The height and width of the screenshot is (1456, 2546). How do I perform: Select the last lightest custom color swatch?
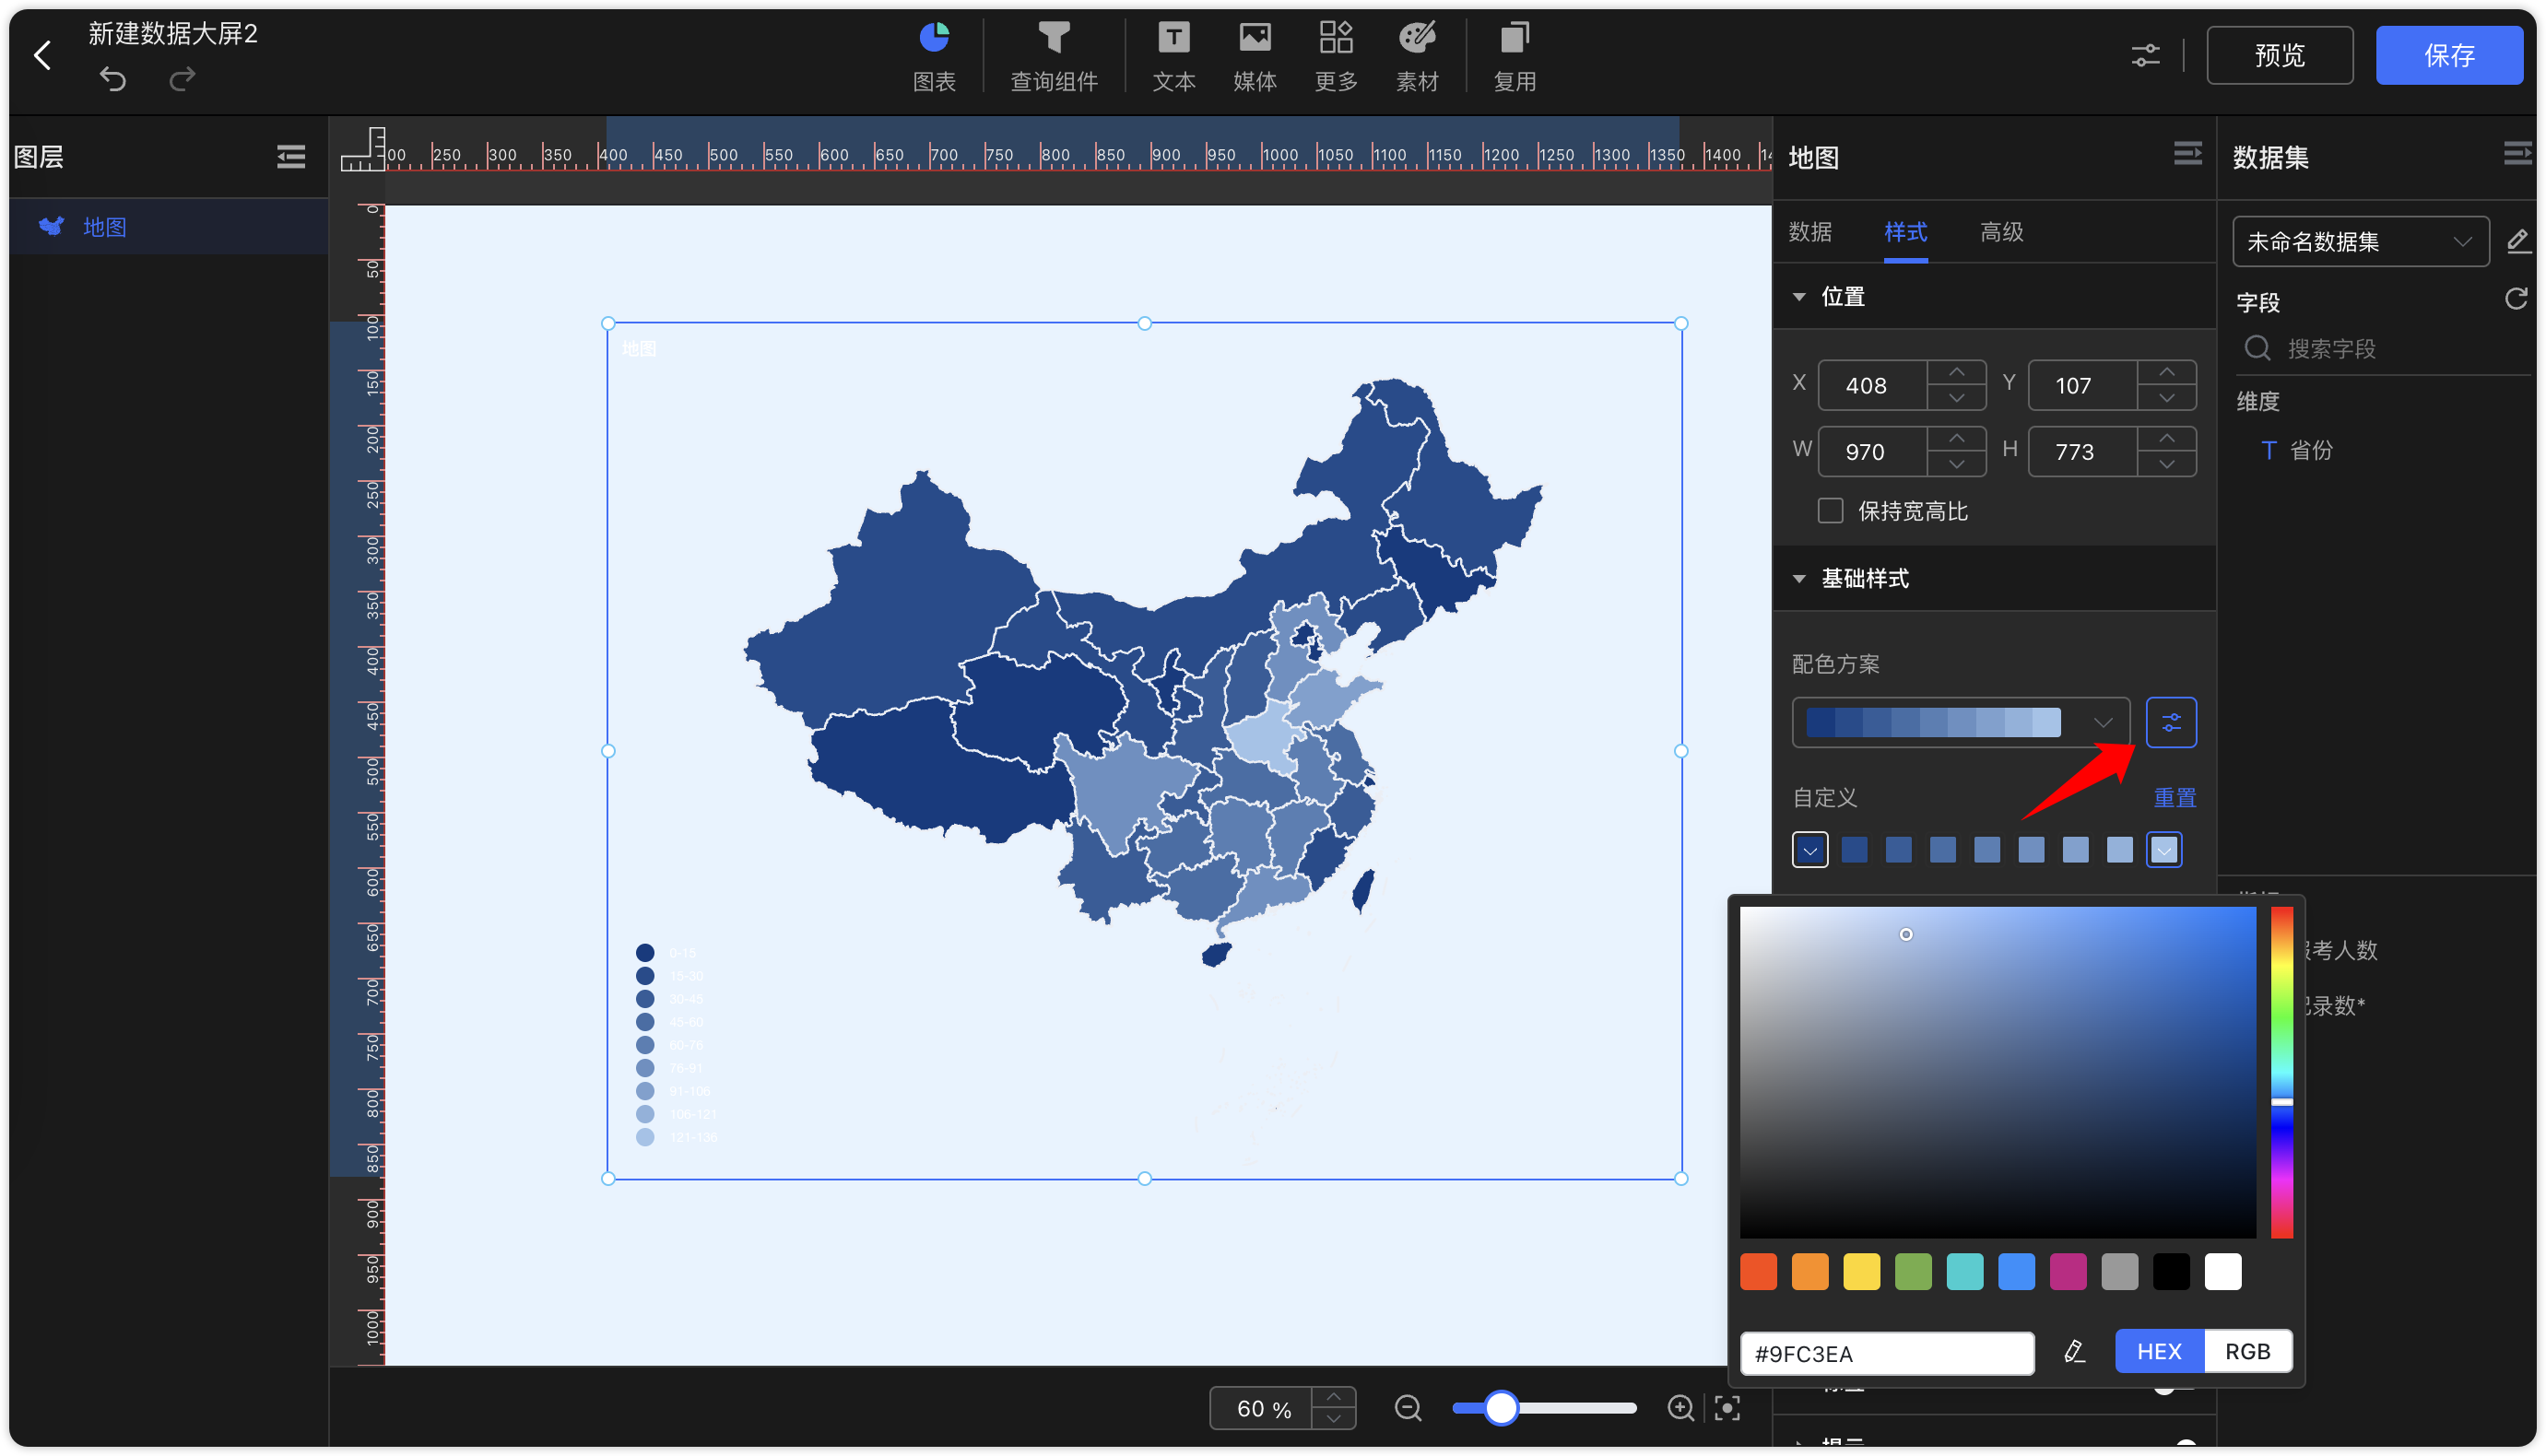point(2164,850)
